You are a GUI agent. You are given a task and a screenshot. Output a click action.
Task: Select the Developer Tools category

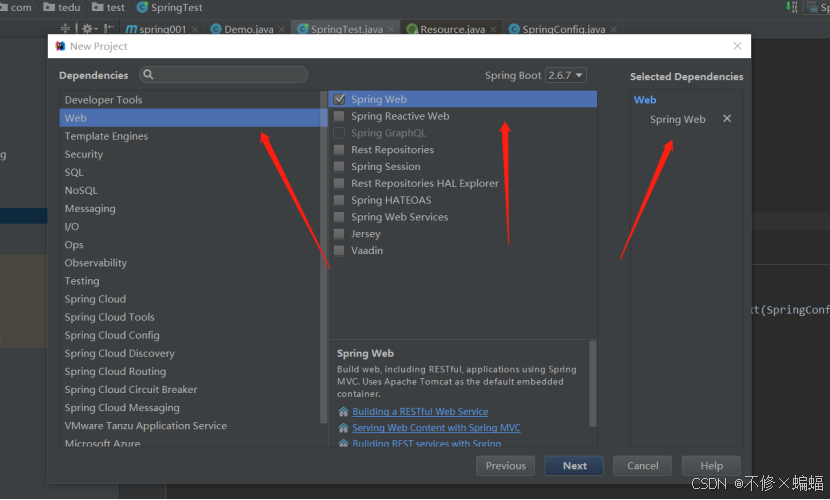pos(190,100)
